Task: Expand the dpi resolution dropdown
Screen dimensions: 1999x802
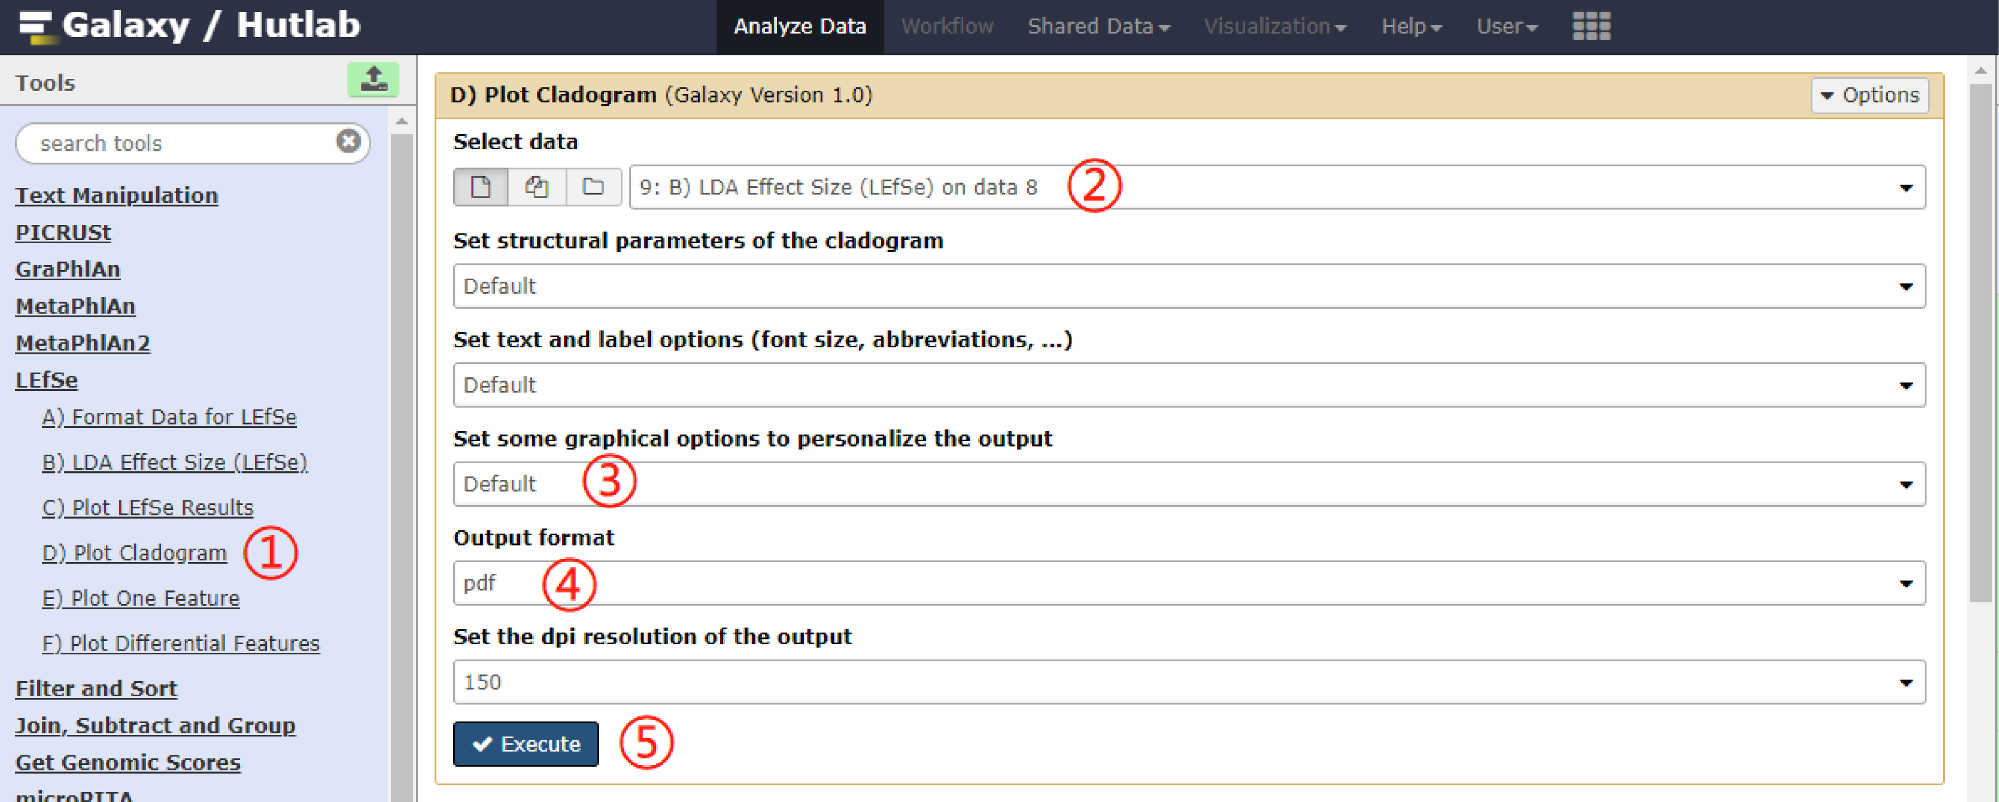Action: tap(1188, 682)
